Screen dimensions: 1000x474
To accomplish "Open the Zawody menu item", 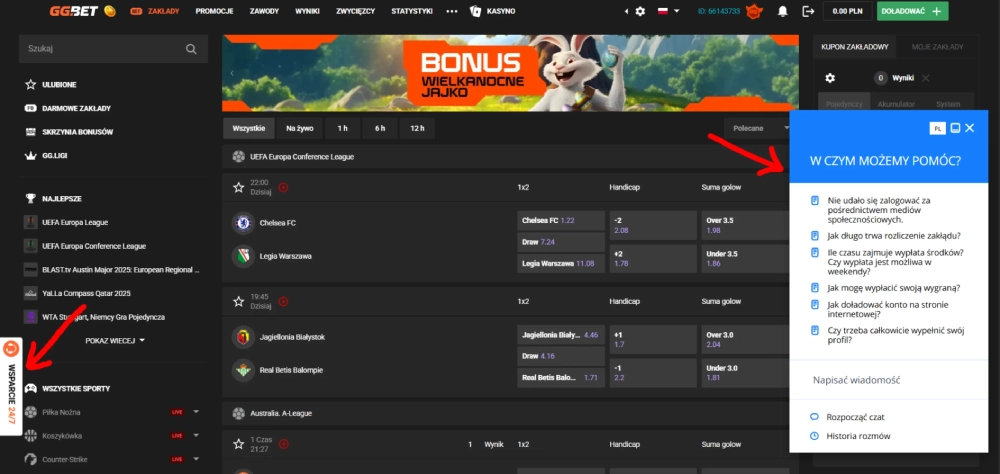I will coord(265,11).
